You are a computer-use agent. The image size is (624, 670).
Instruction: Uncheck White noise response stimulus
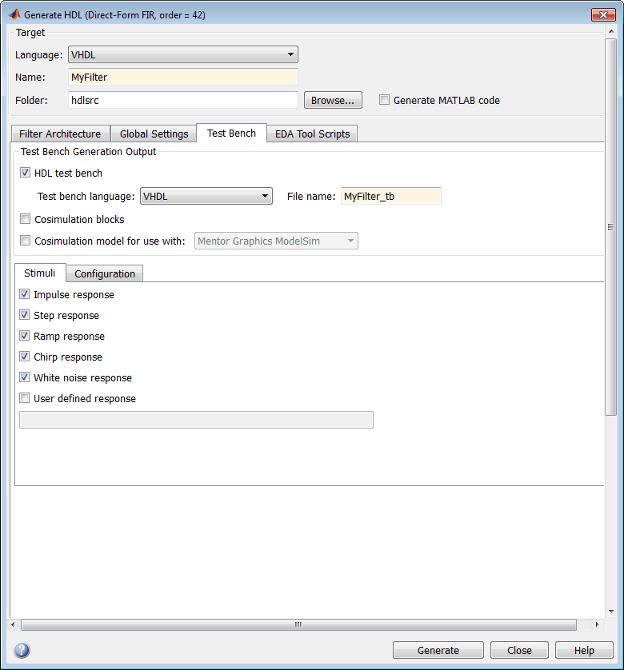(x=24, y=377)
